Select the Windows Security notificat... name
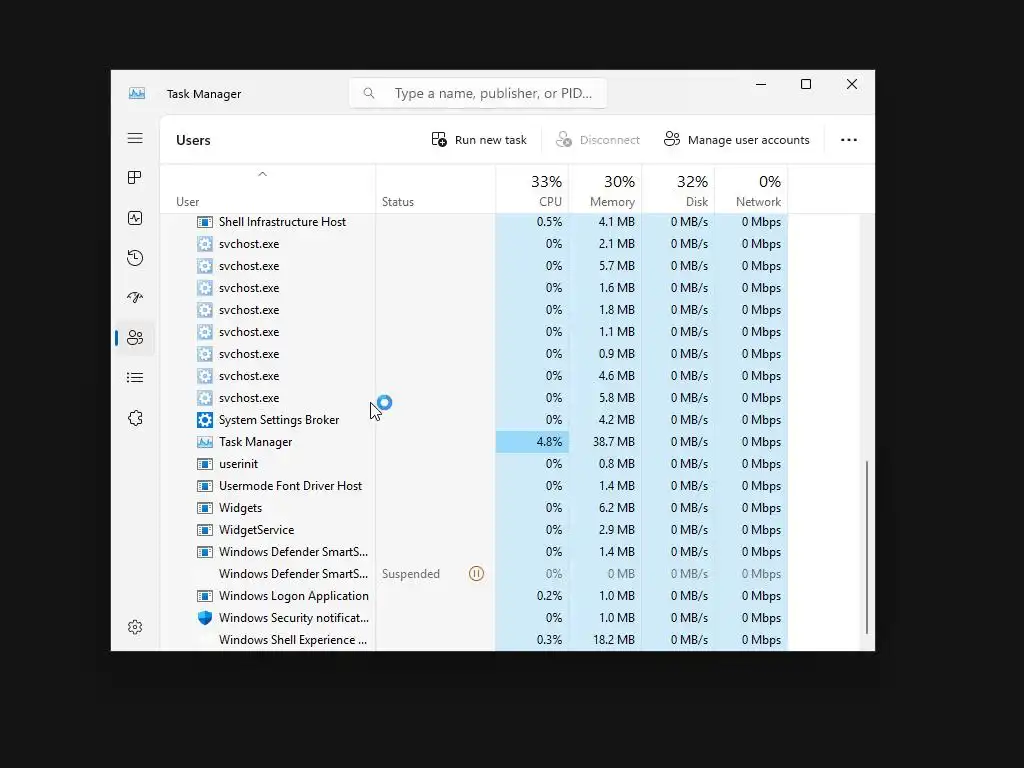 [x=294, y=618]
